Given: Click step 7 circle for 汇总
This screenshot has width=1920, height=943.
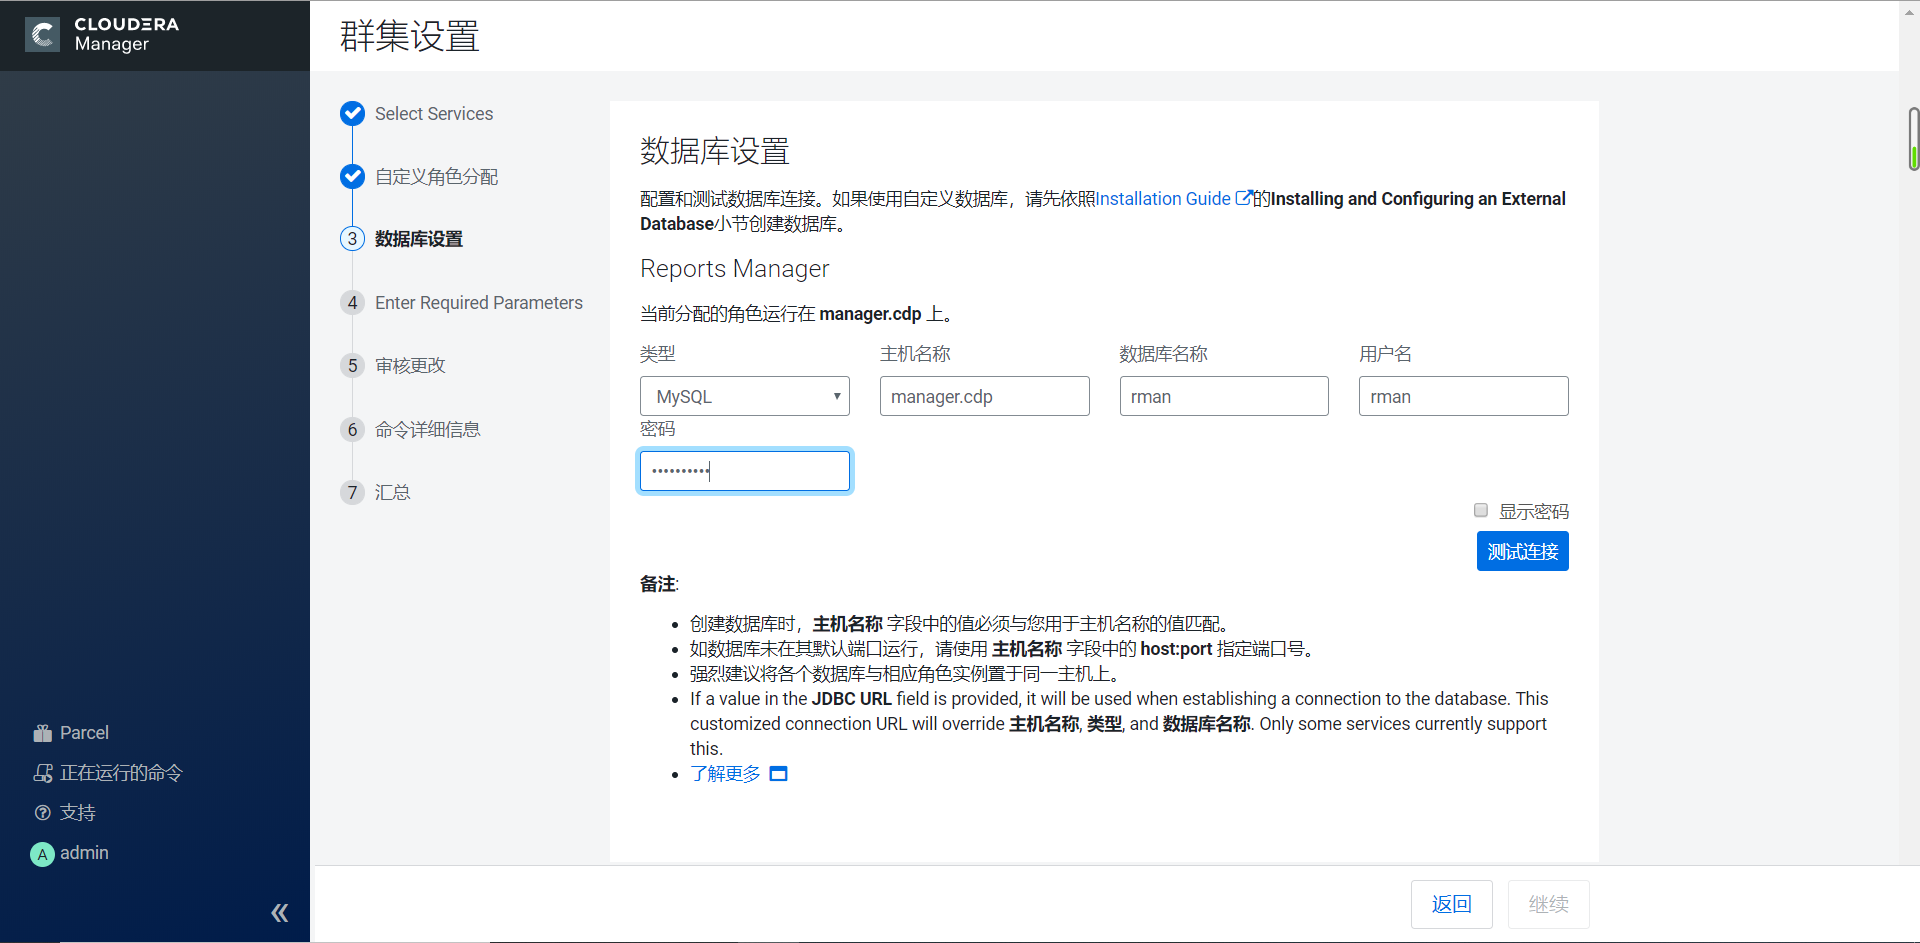Looking at the screenshot, I should tap(352, 493).
